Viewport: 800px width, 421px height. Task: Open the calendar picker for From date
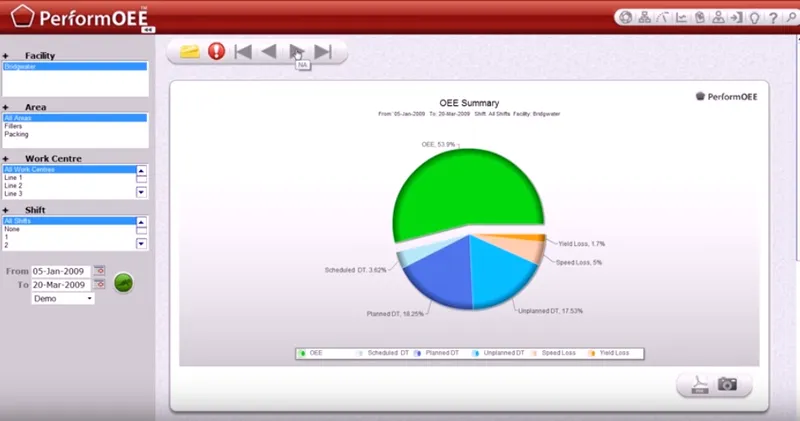(99, 270)
